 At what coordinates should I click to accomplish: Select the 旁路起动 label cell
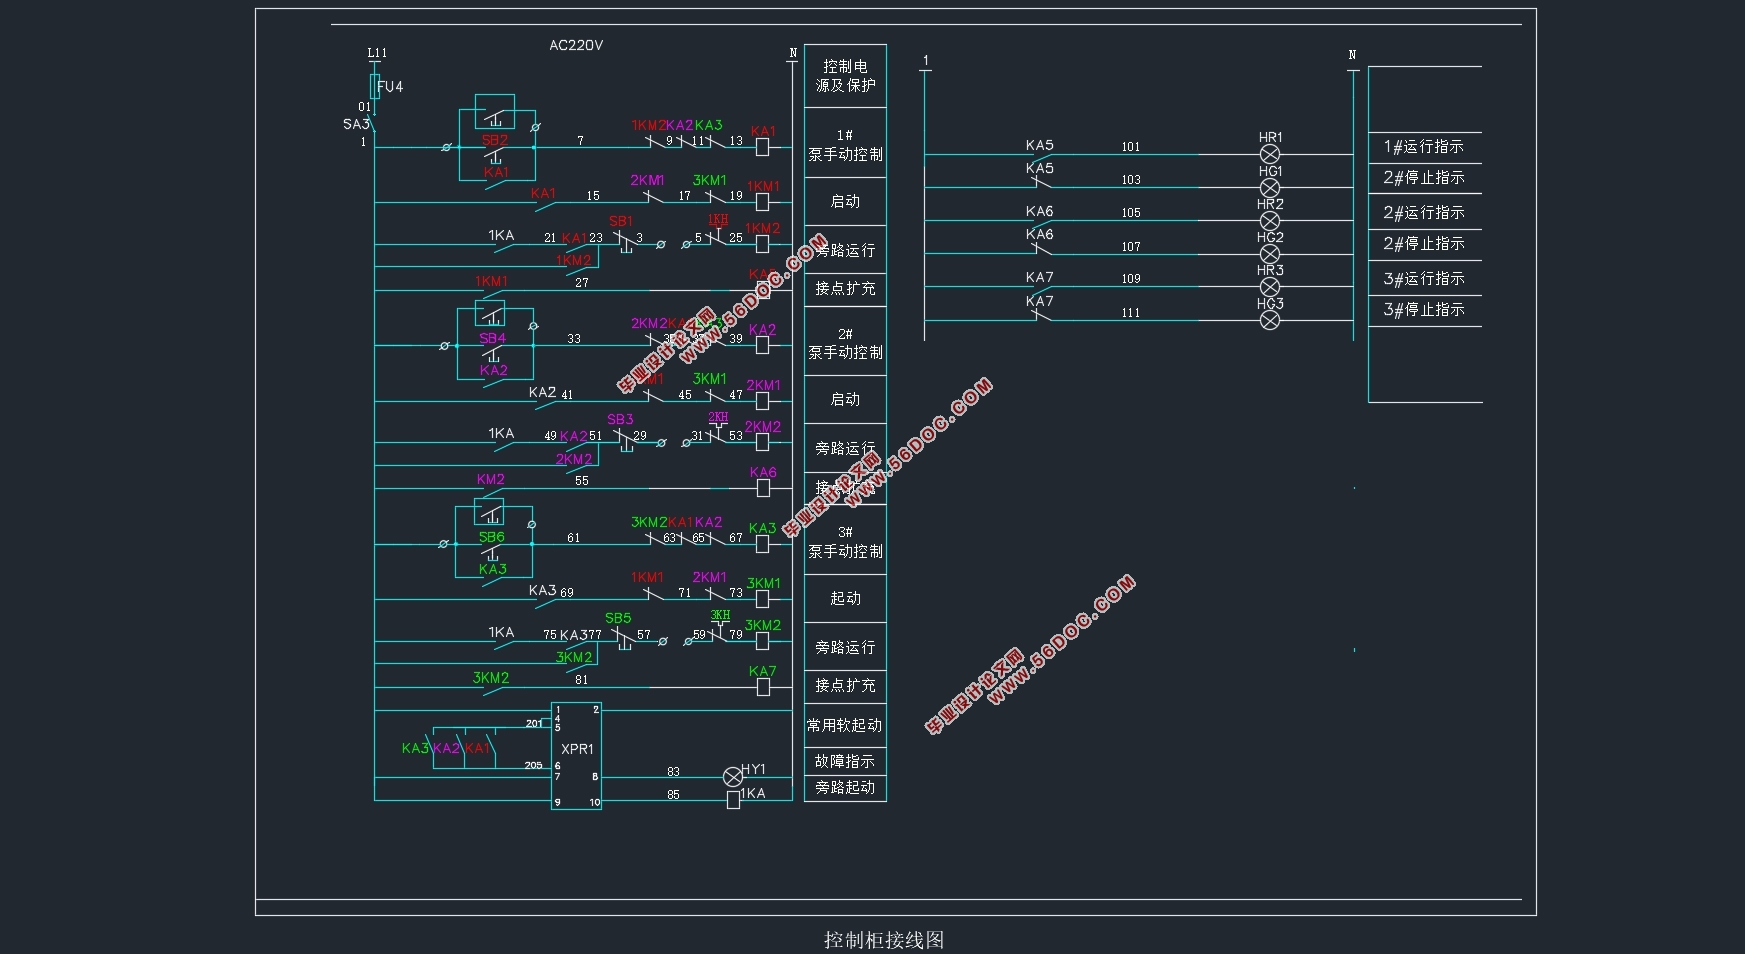(845, 788)
